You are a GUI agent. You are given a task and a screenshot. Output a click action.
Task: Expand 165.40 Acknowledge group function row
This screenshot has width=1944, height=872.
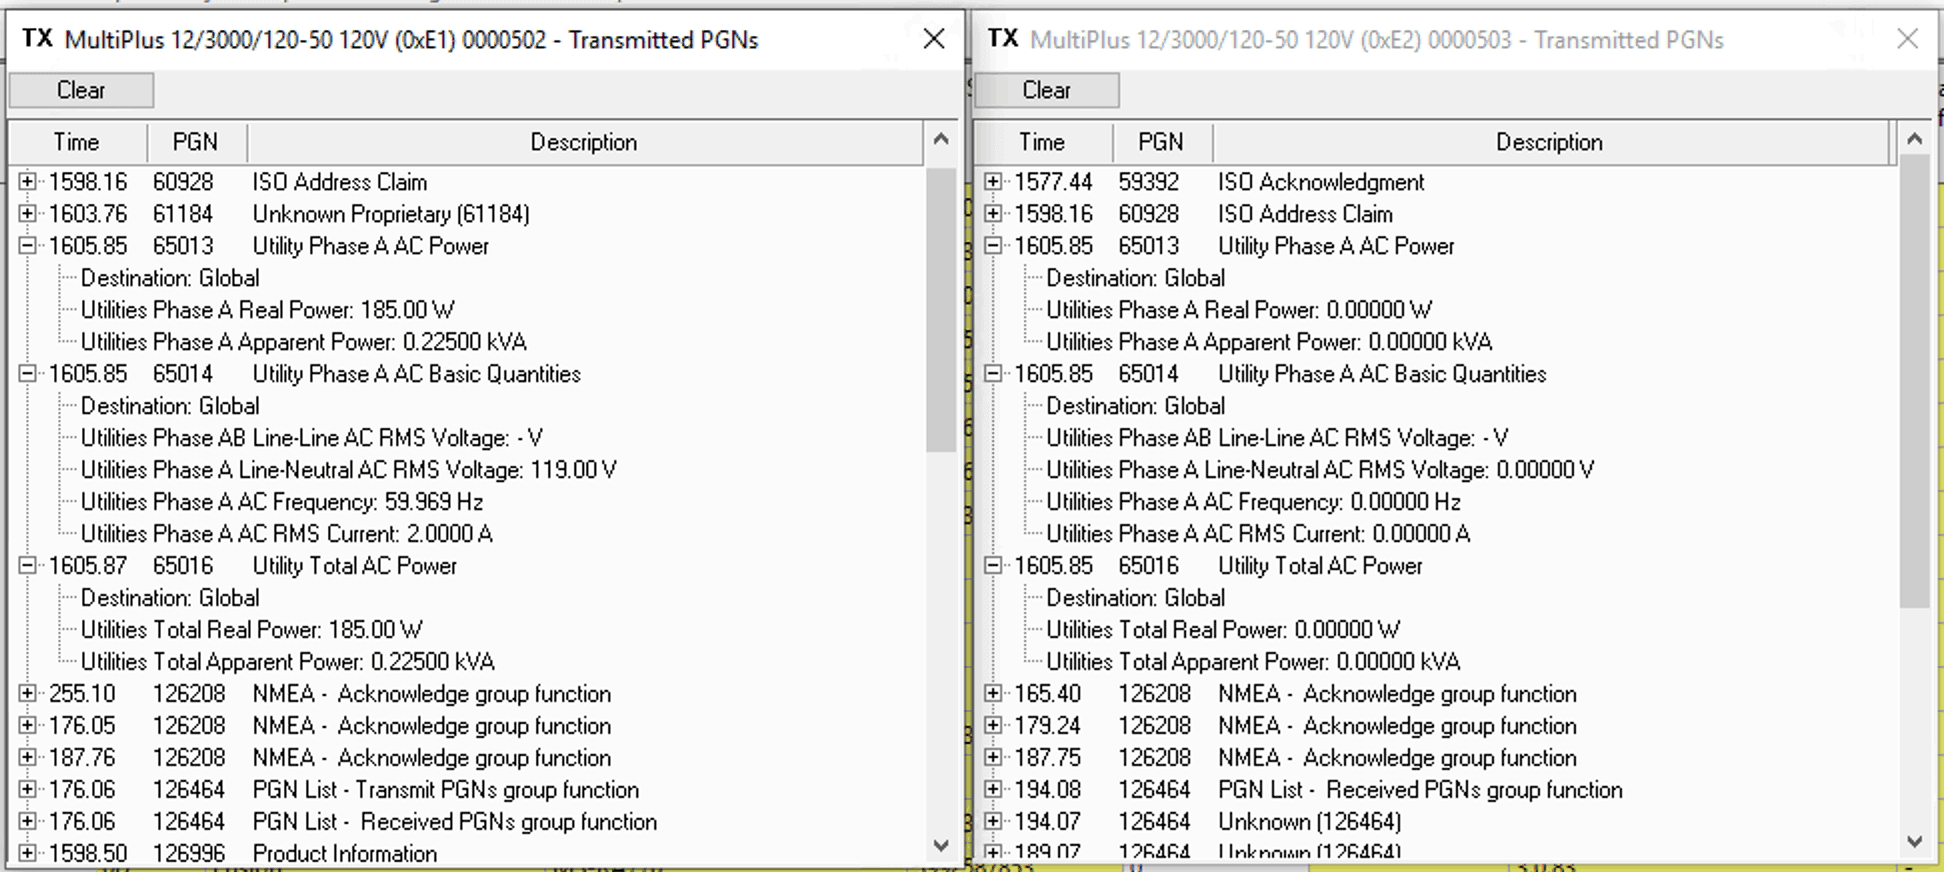click(x=993, y=694)
